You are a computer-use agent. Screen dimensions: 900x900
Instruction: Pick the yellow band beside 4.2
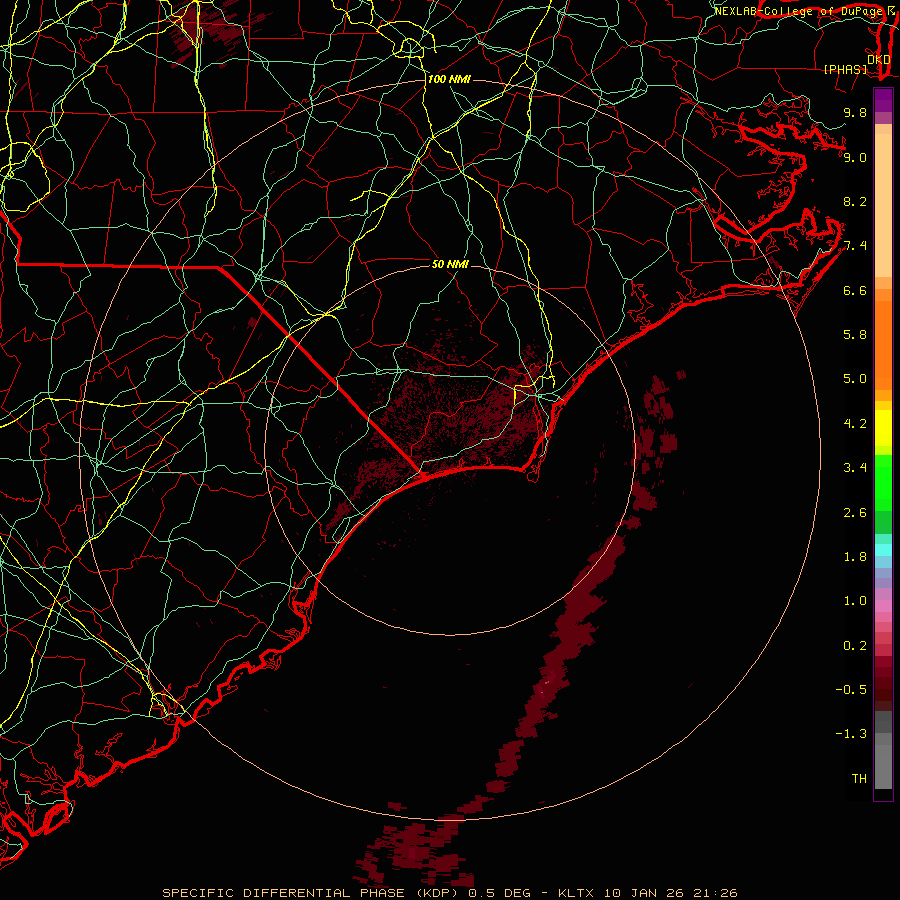(883, 428)
